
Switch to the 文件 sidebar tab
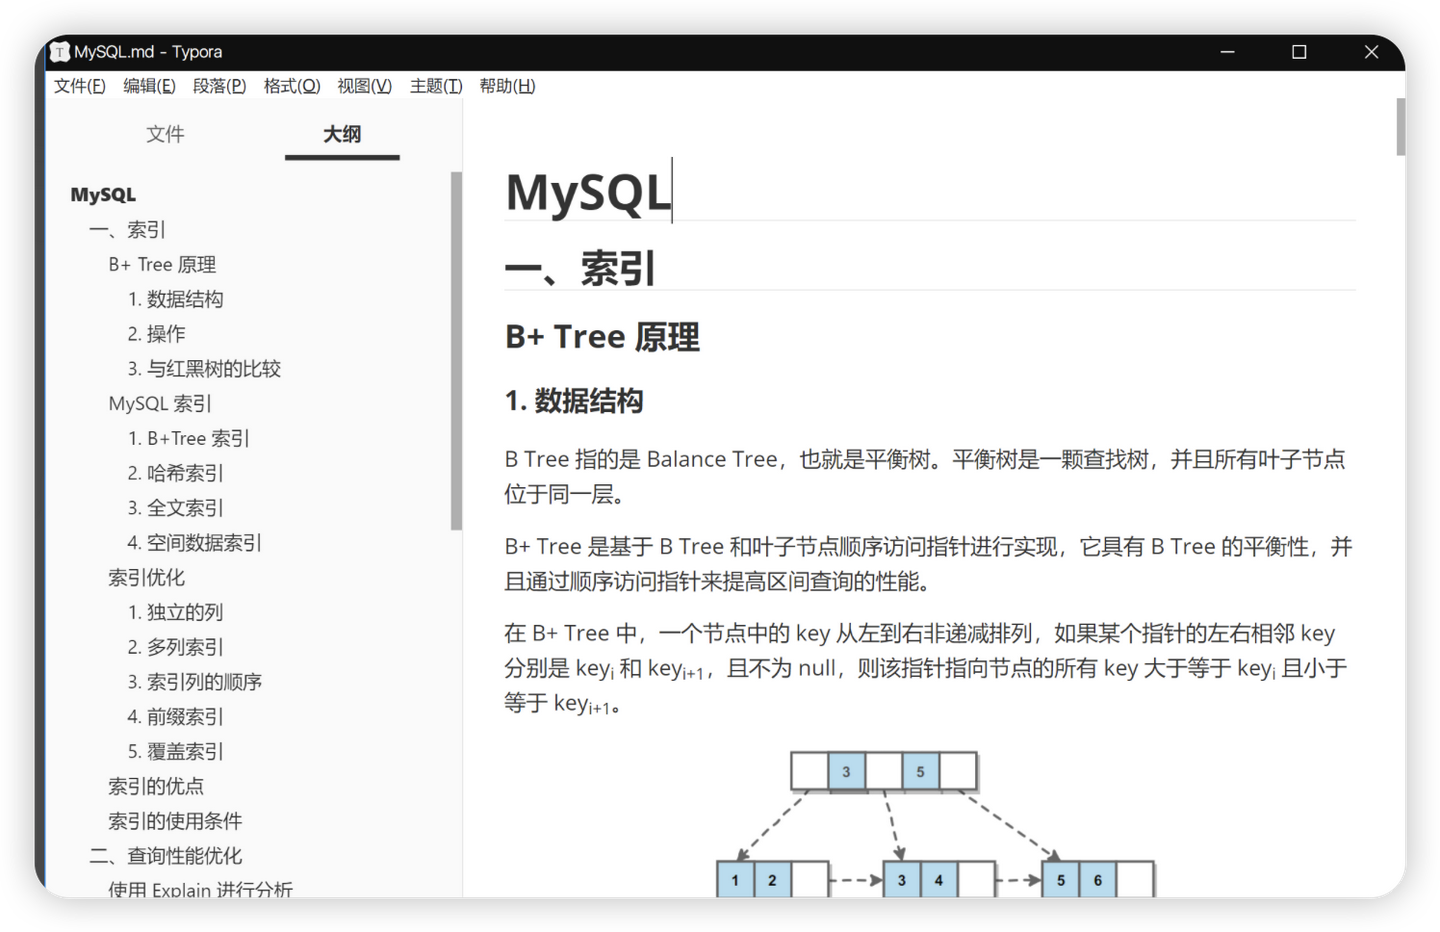point(165,134)
